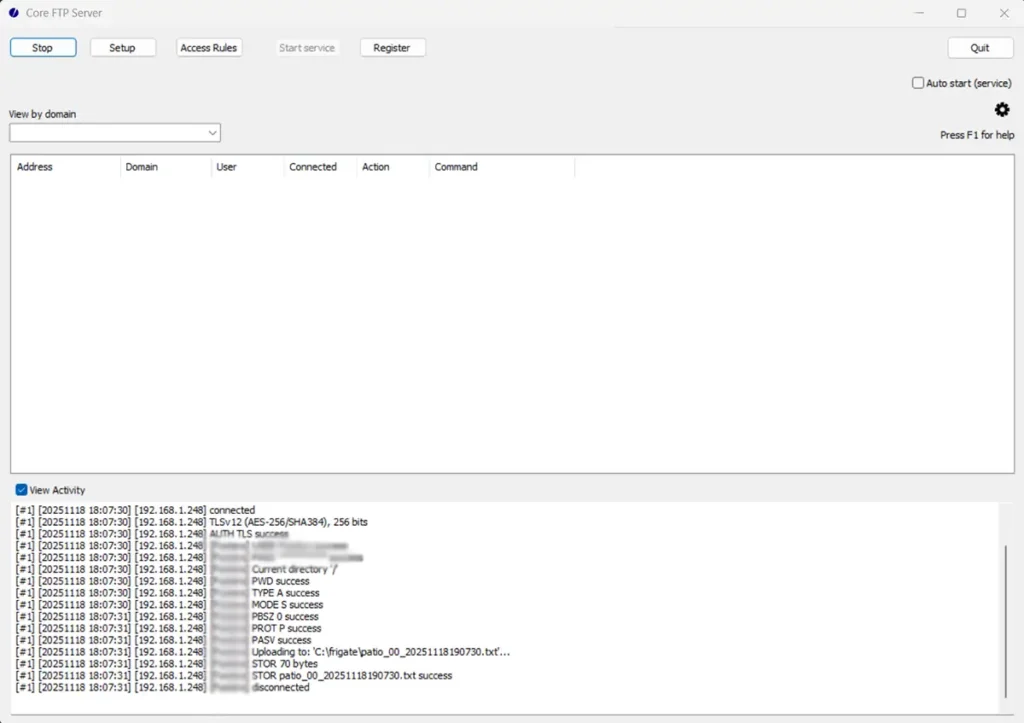1024x723 pixels.
Task: Uncheck the View Activity checkbox
Action: click(x=20, y=489)
